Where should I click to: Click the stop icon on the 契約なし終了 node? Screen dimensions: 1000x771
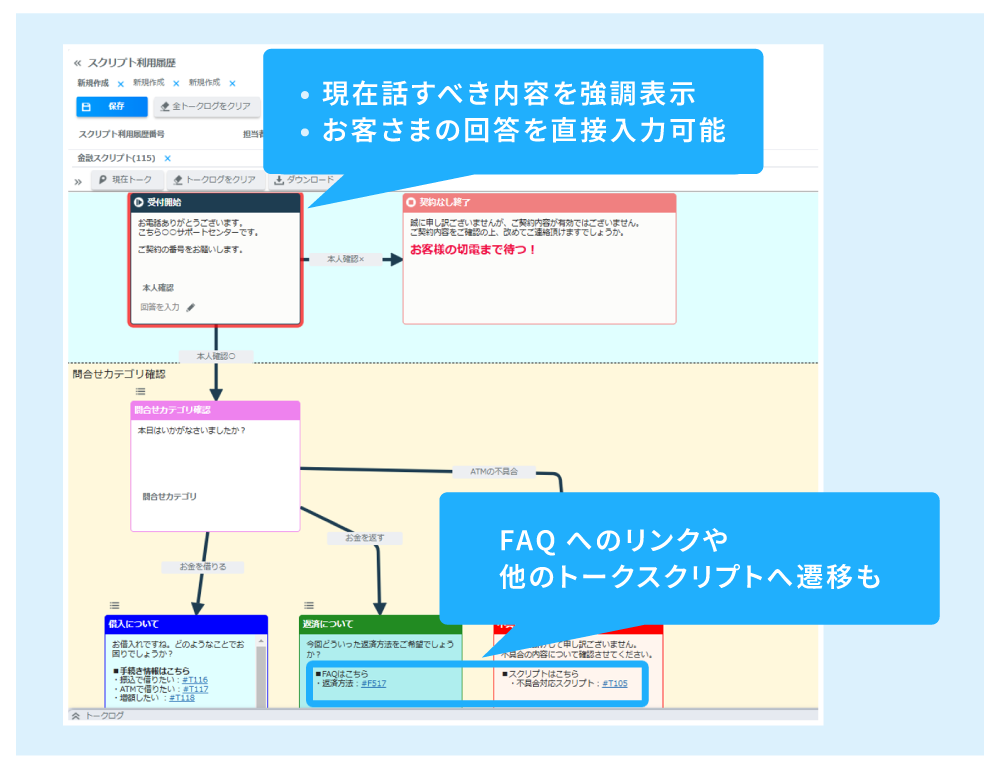pos(411,201)
